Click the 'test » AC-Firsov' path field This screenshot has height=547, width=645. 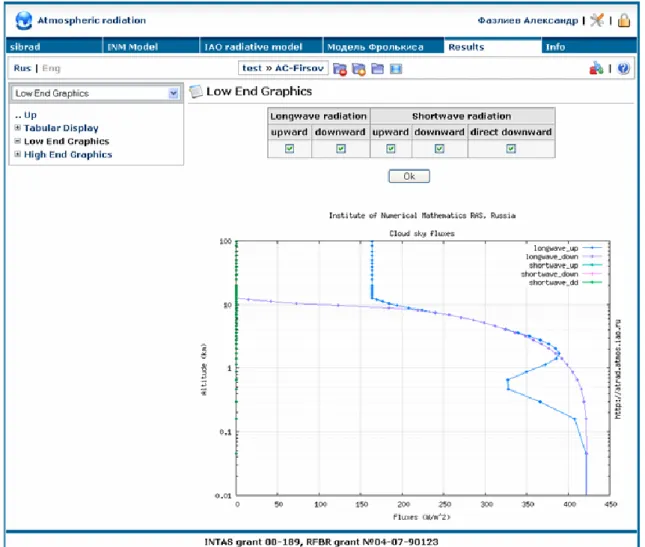point(283,68)
